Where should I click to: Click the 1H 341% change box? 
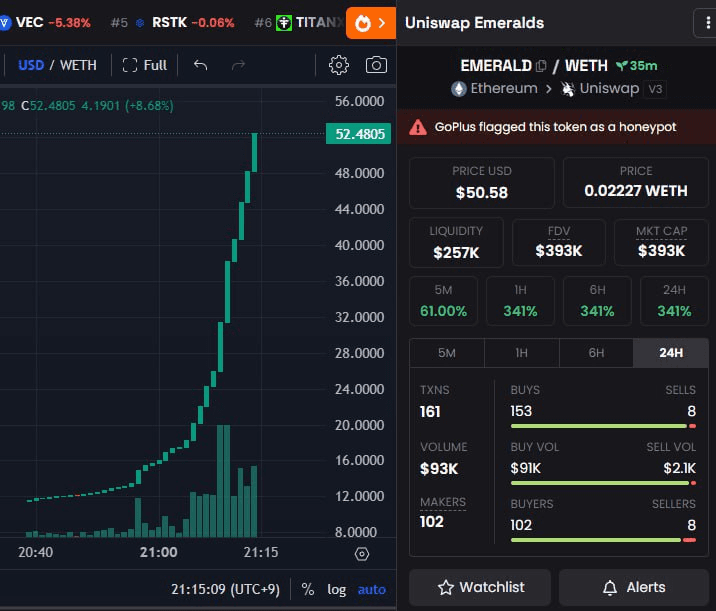click(520, 301)
